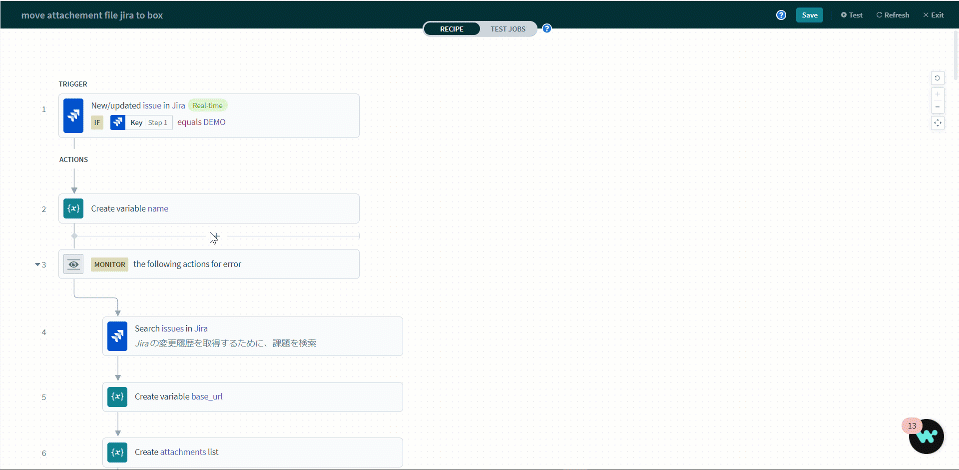Open Create variable base_url step
Screen dimensions: 959x470
point(253,397)
